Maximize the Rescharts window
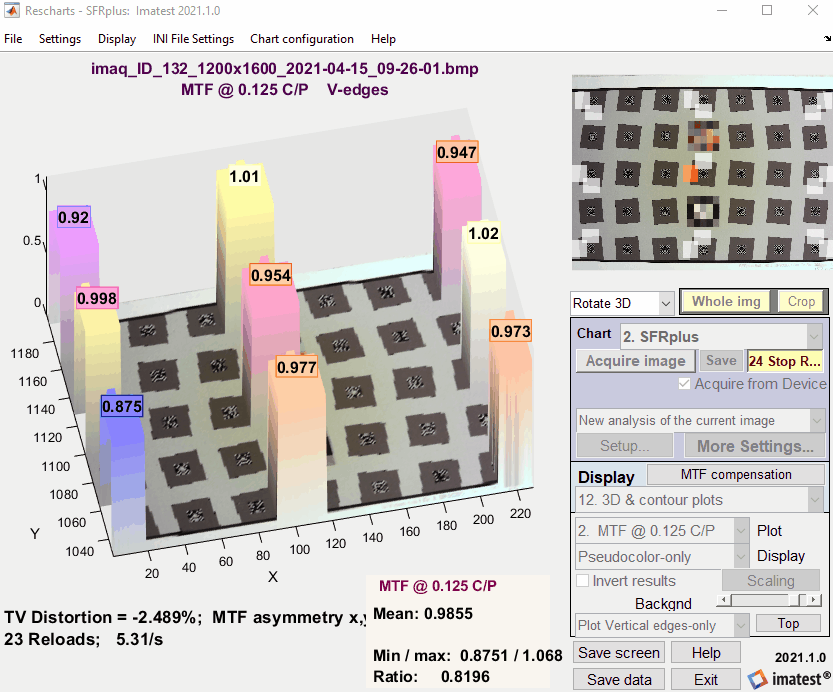The width and height of the screenshot is (833, 692). click(x=767, y=10)
